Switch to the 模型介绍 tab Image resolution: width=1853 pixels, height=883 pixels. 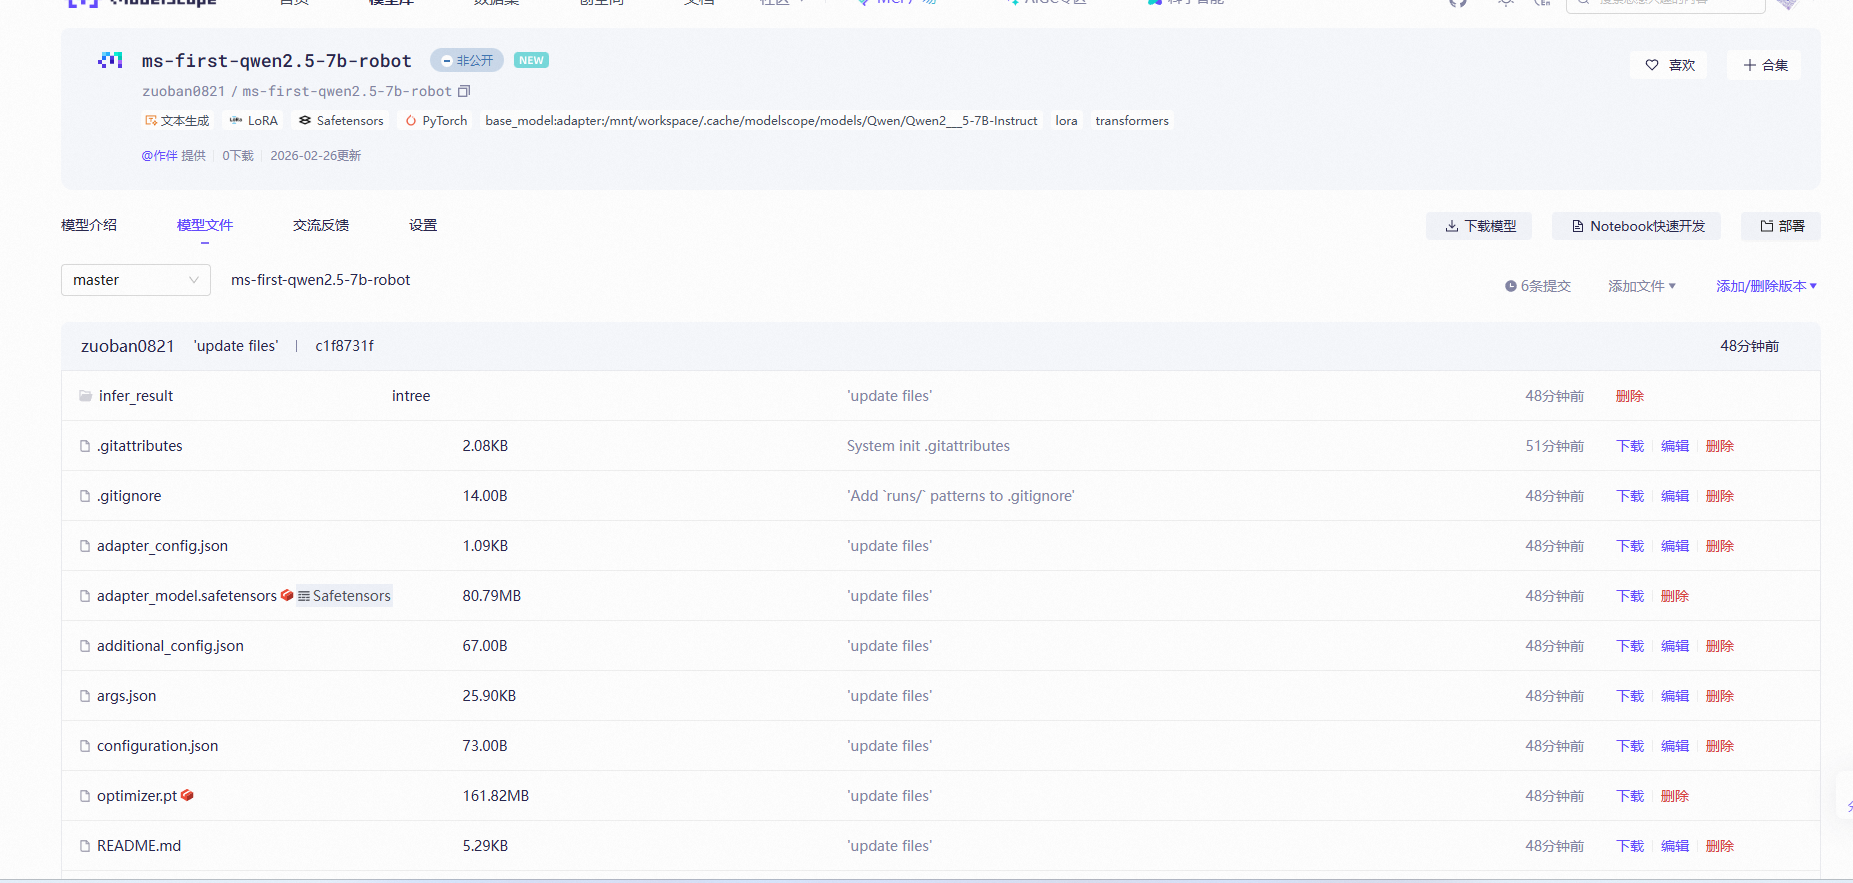pos(89,225)
